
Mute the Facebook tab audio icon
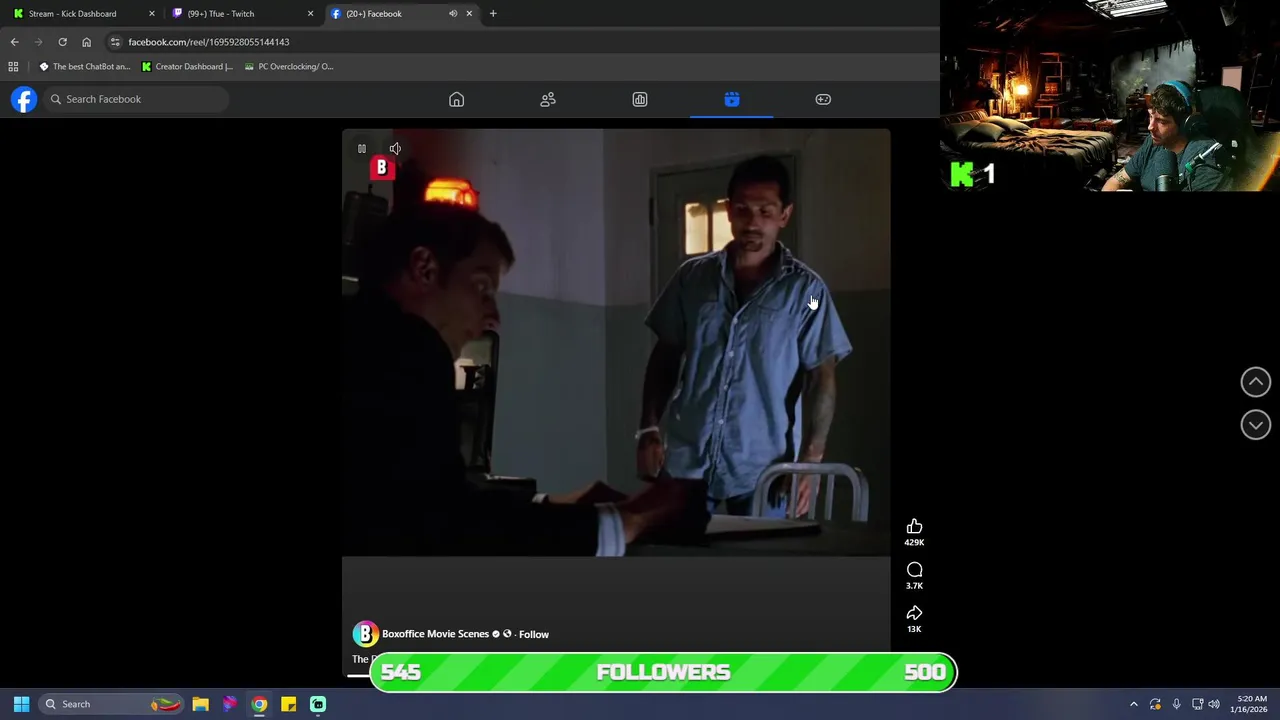(453, 14)
